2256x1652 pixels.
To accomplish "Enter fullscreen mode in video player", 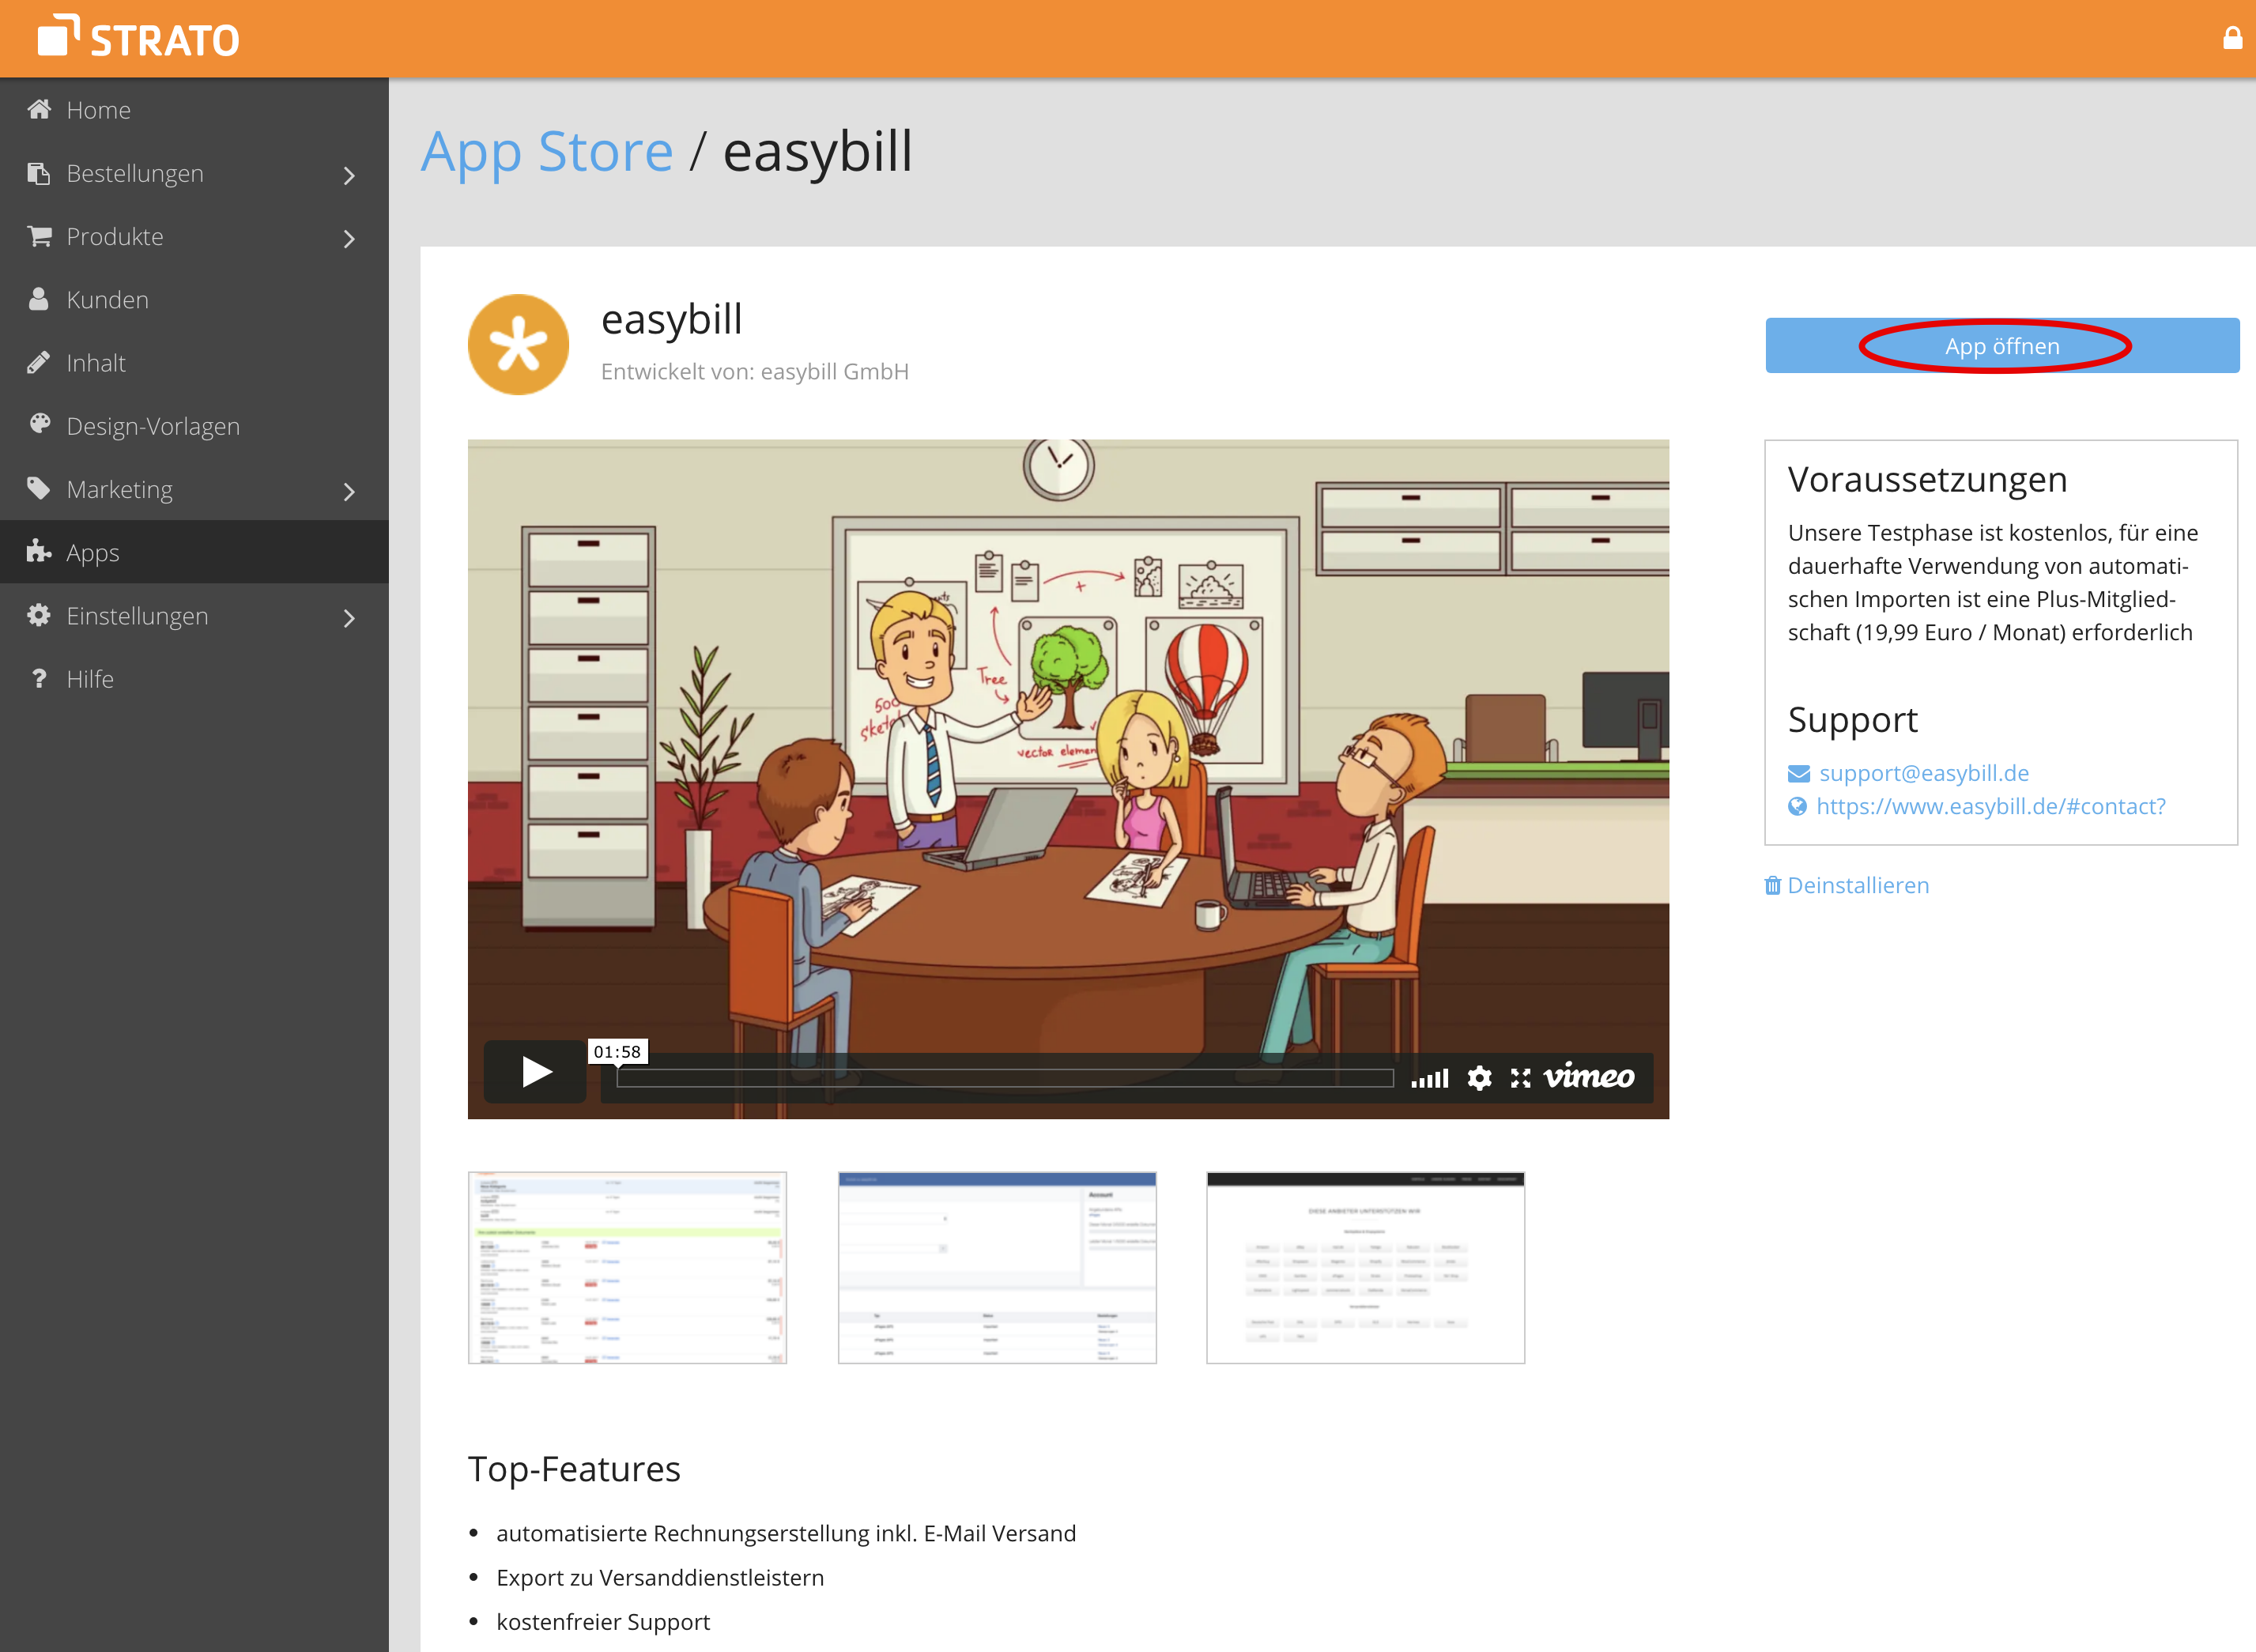I will click(1520, 1078).
